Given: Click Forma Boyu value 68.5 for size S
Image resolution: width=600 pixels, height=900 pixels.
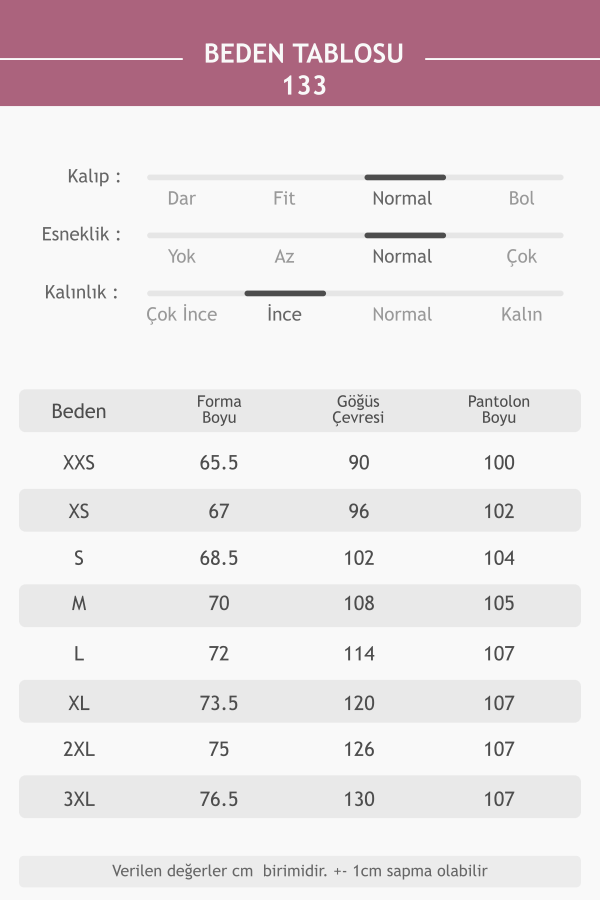Looking at the screenshot, I should pyautogui.click(x=219, y=558).
